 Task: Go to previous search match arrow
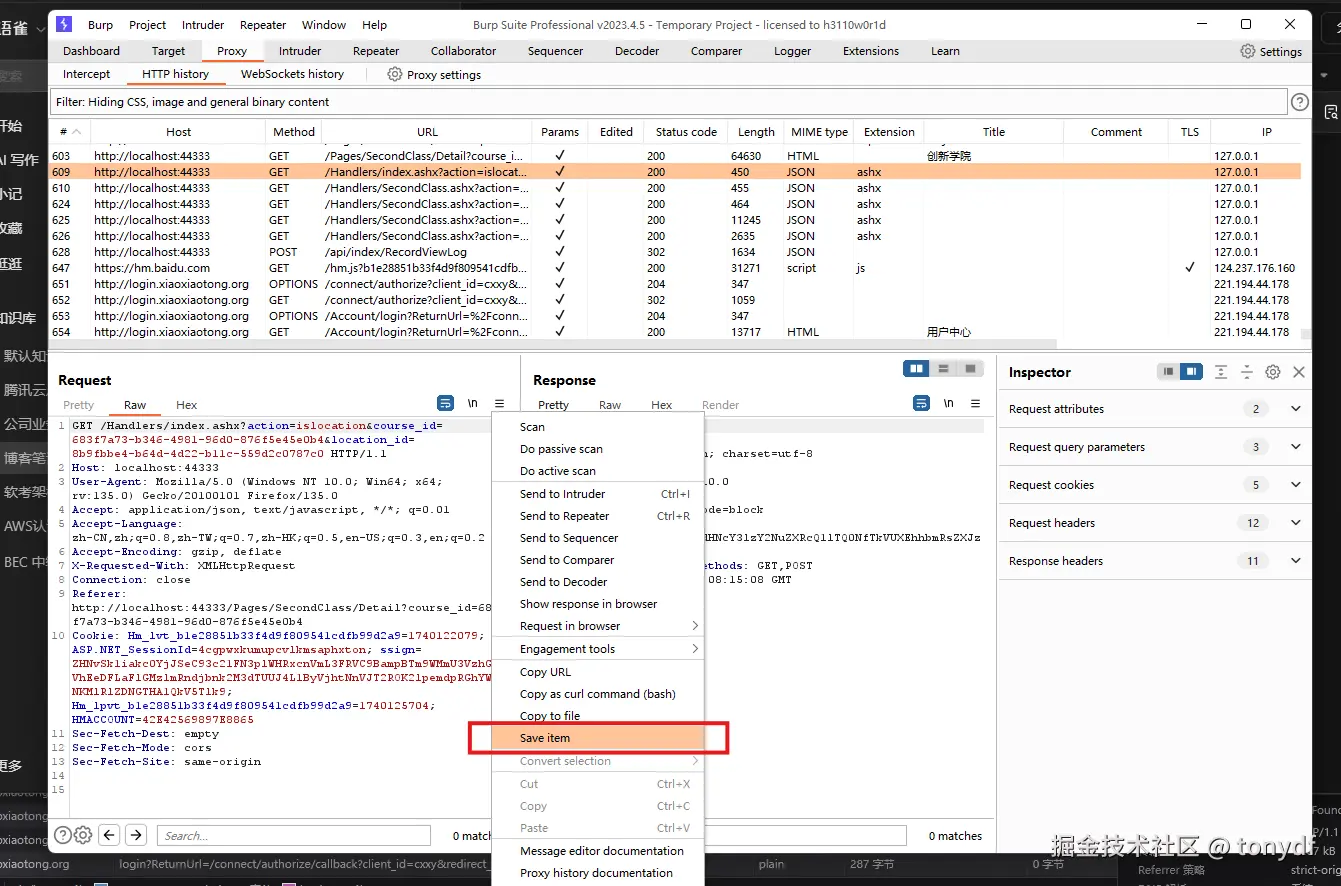(110, 835)
